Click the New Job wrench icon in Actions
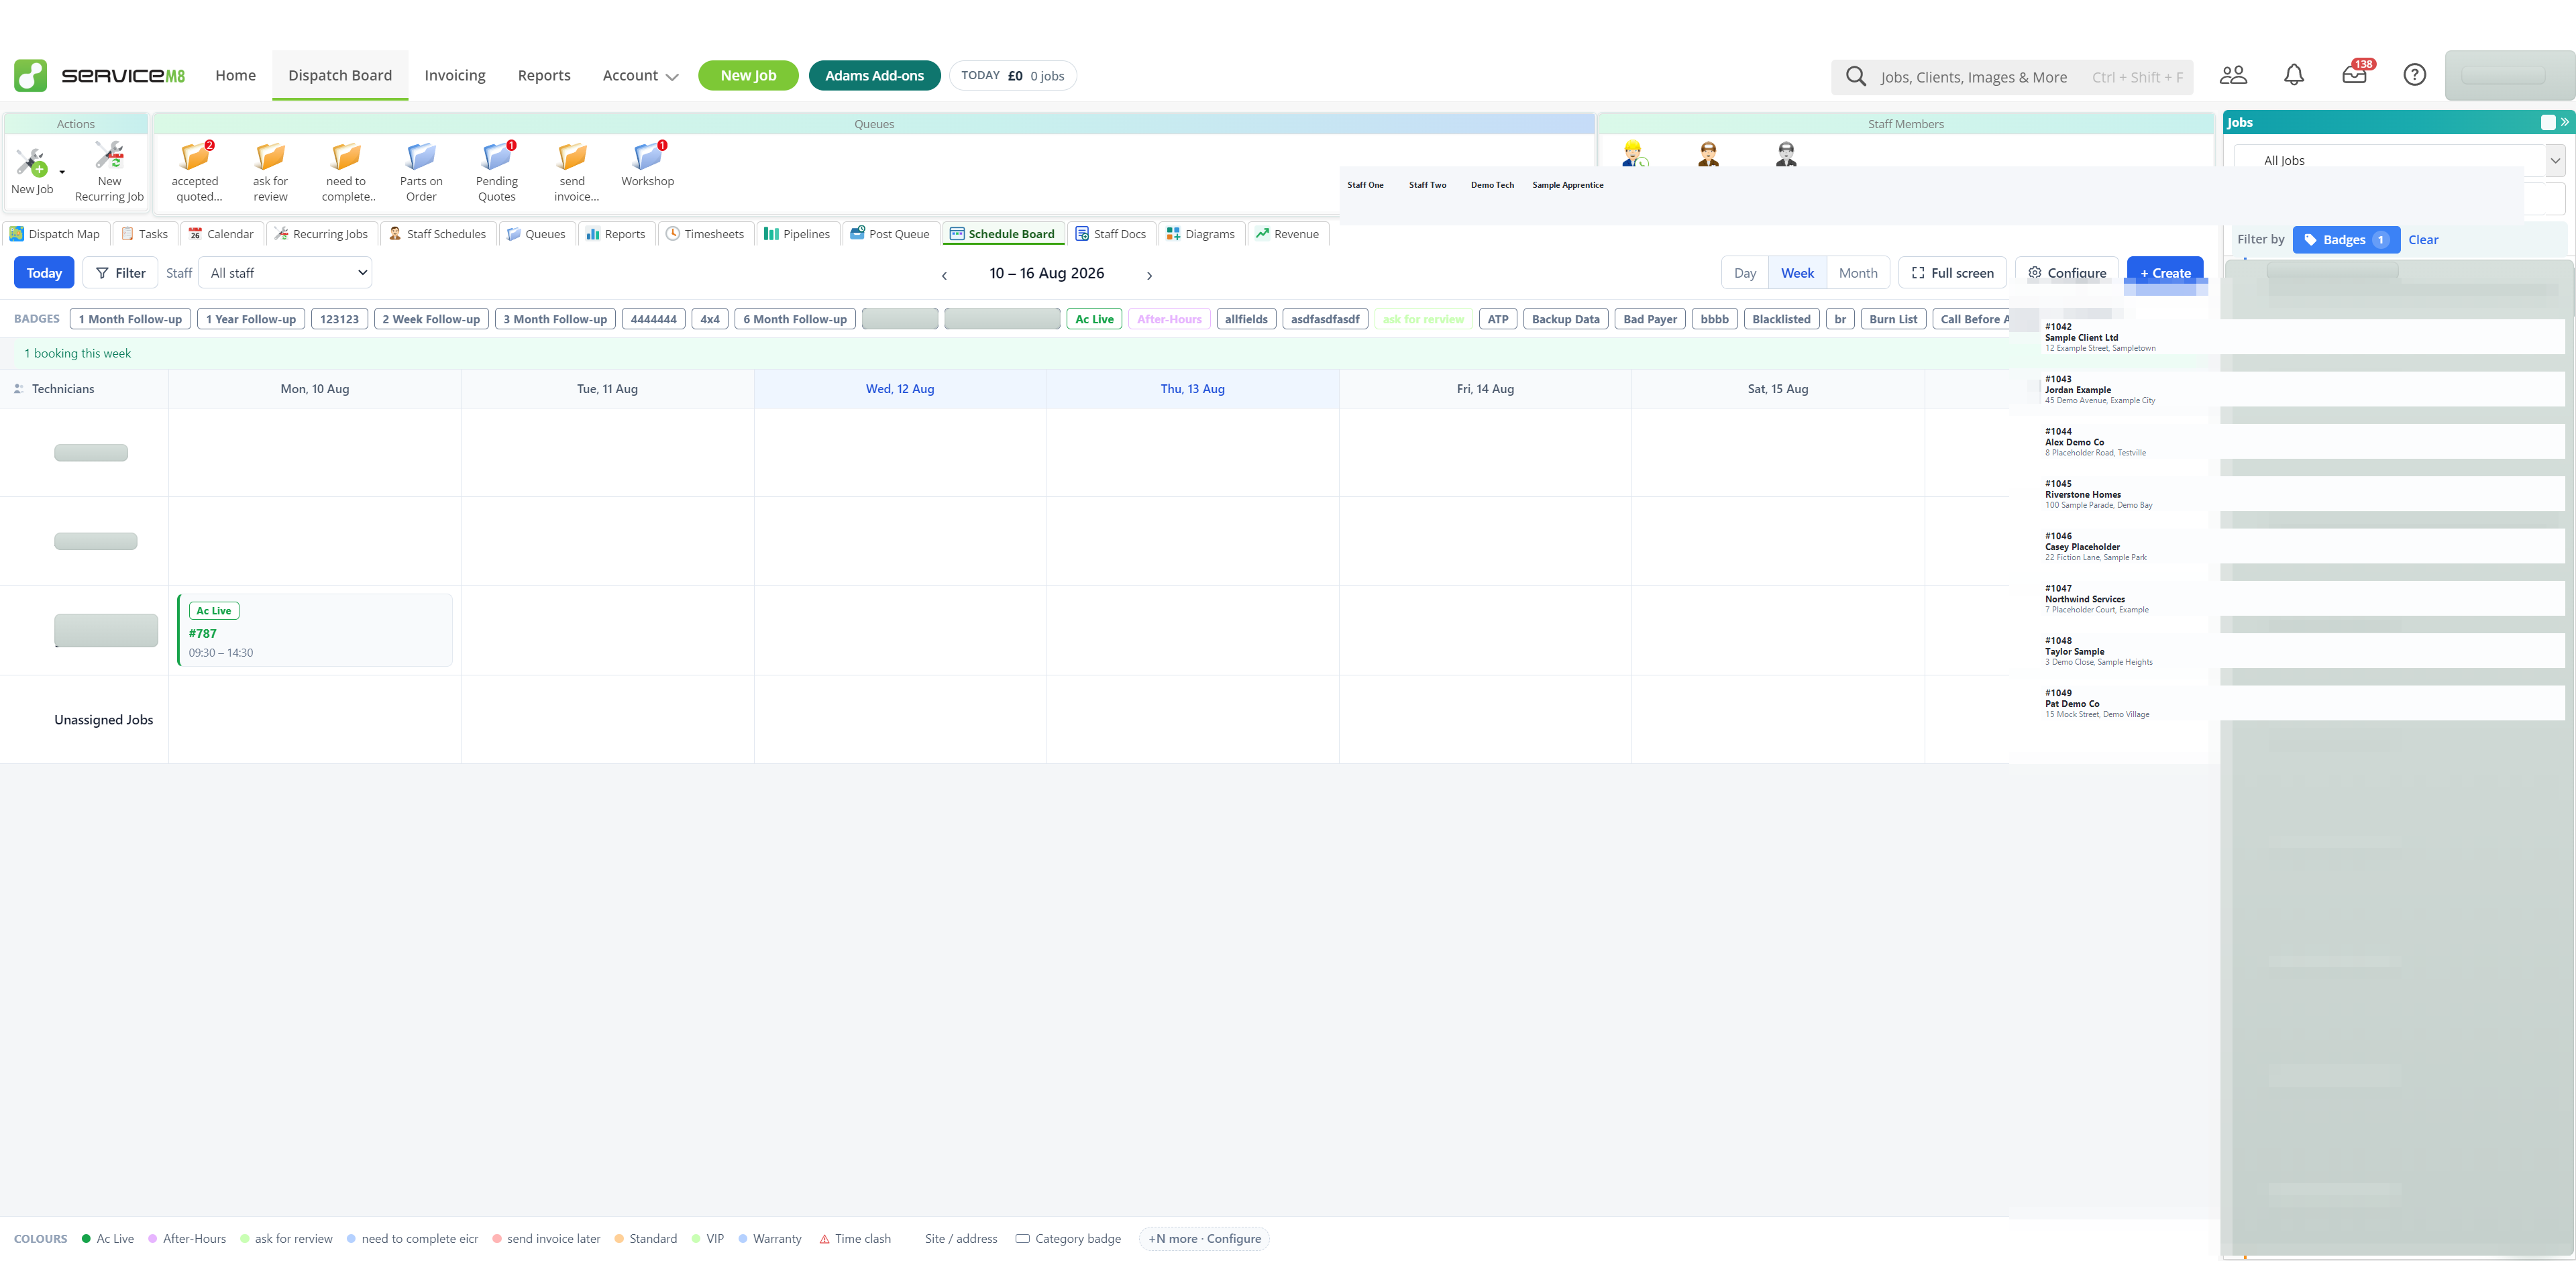This screenshot has height=1261, width=2576. click(31, 162)
